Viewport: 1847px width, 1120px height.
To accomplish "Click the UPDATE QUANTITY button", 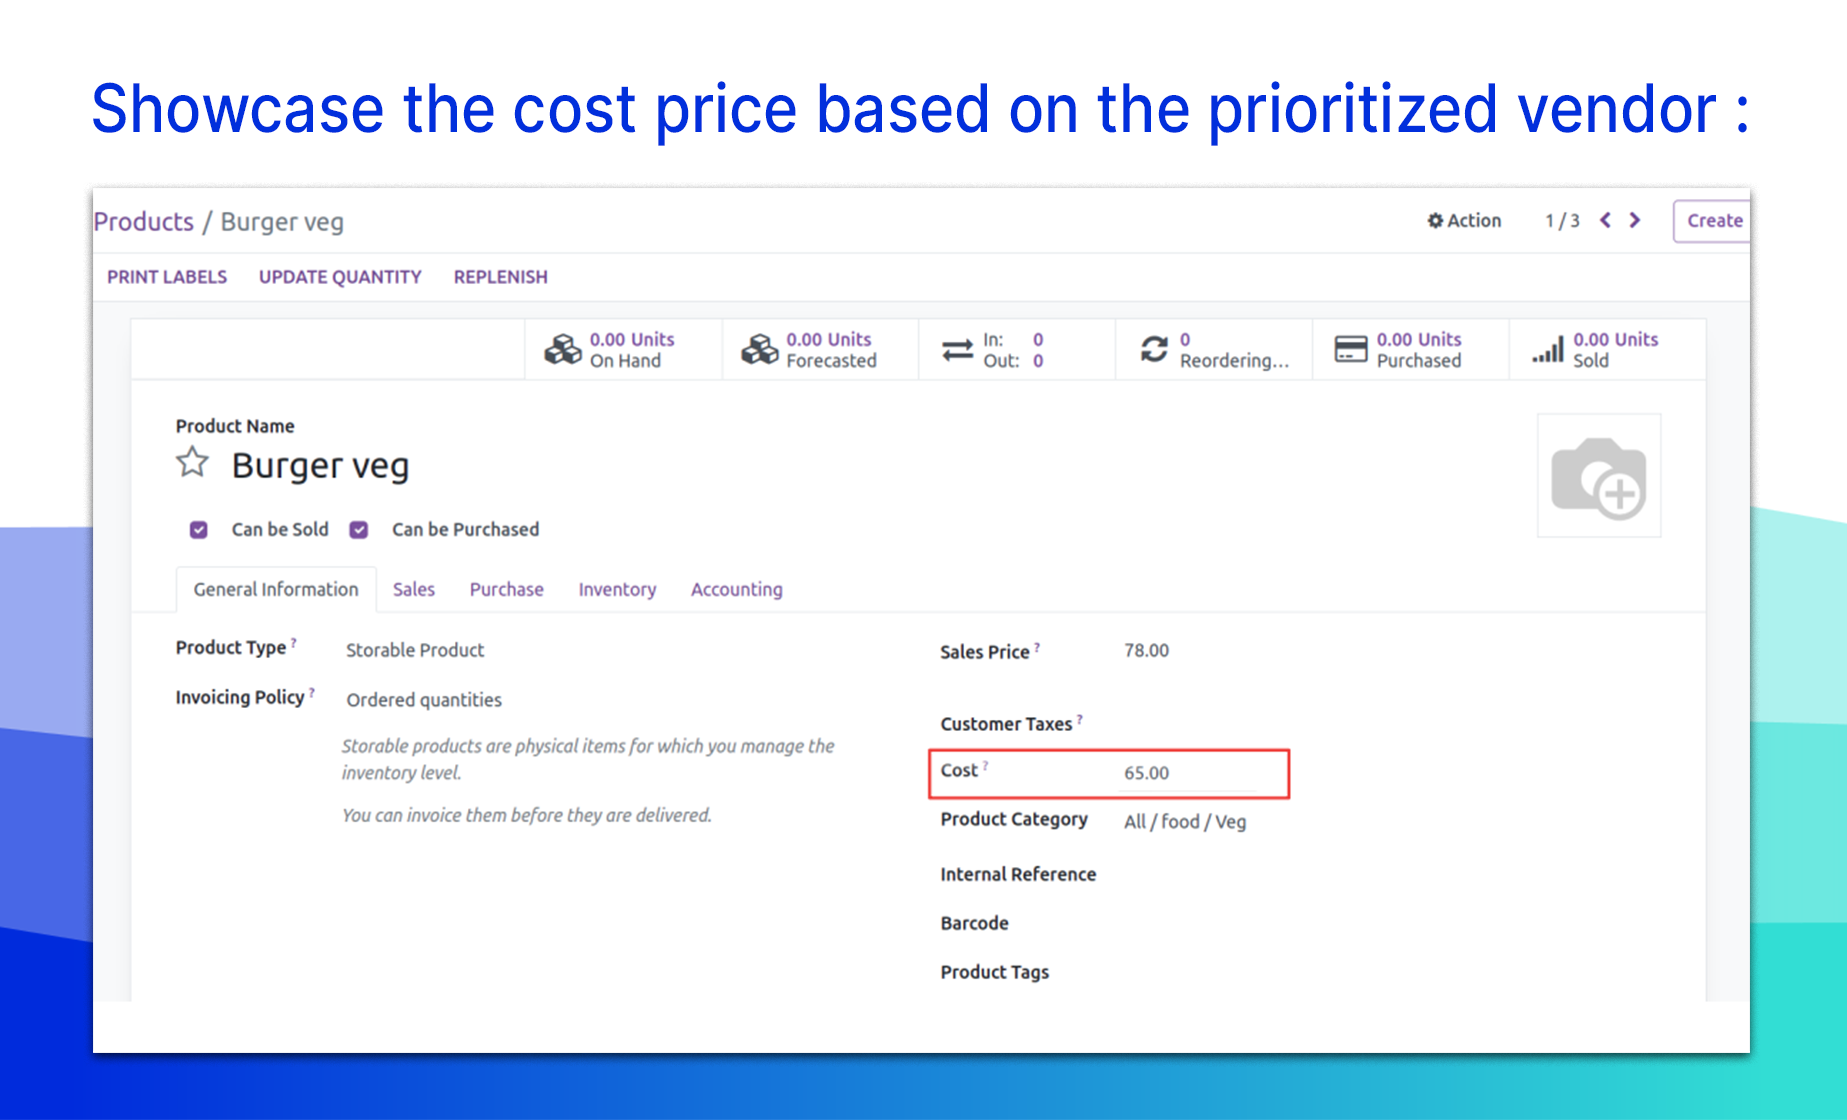I will pos(340,277).
